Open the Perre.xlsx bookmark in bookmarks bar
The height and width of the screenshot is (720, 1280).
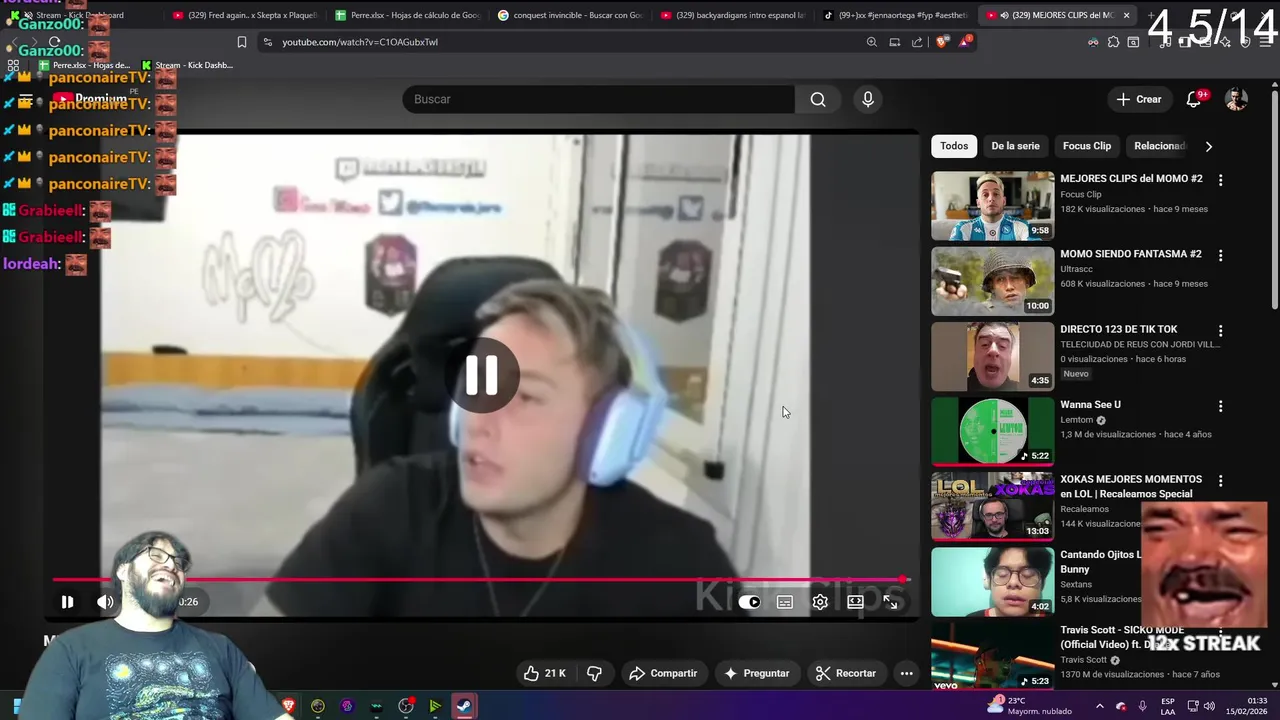click(x=84, y=65)
